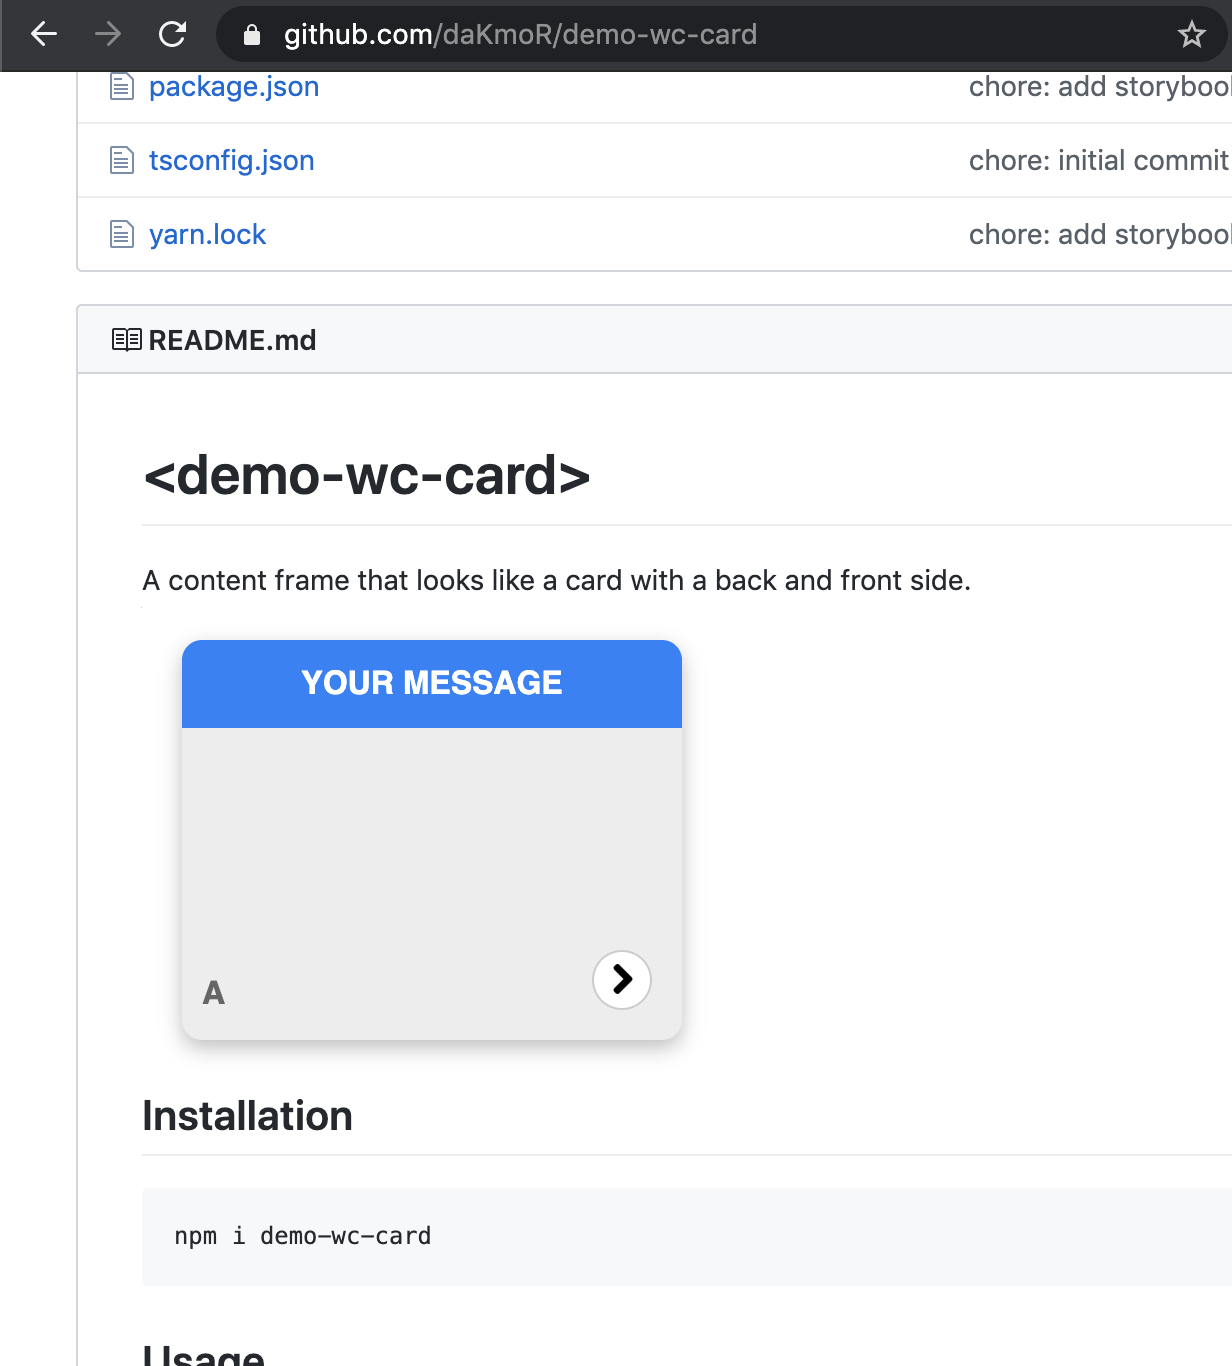Expand the card back marked with letter A
Screen dimensions: 1232x1366
pyautogui.click(x=212, y=992)
